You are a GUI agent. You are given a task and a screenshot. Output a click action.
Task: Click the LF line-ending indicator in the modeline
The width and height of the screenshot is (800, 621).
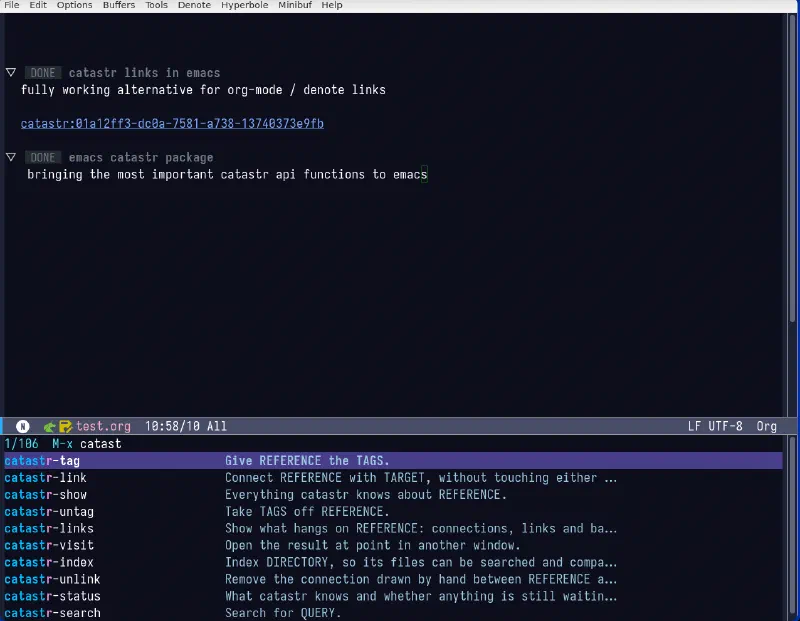click(x=694, y=426)
